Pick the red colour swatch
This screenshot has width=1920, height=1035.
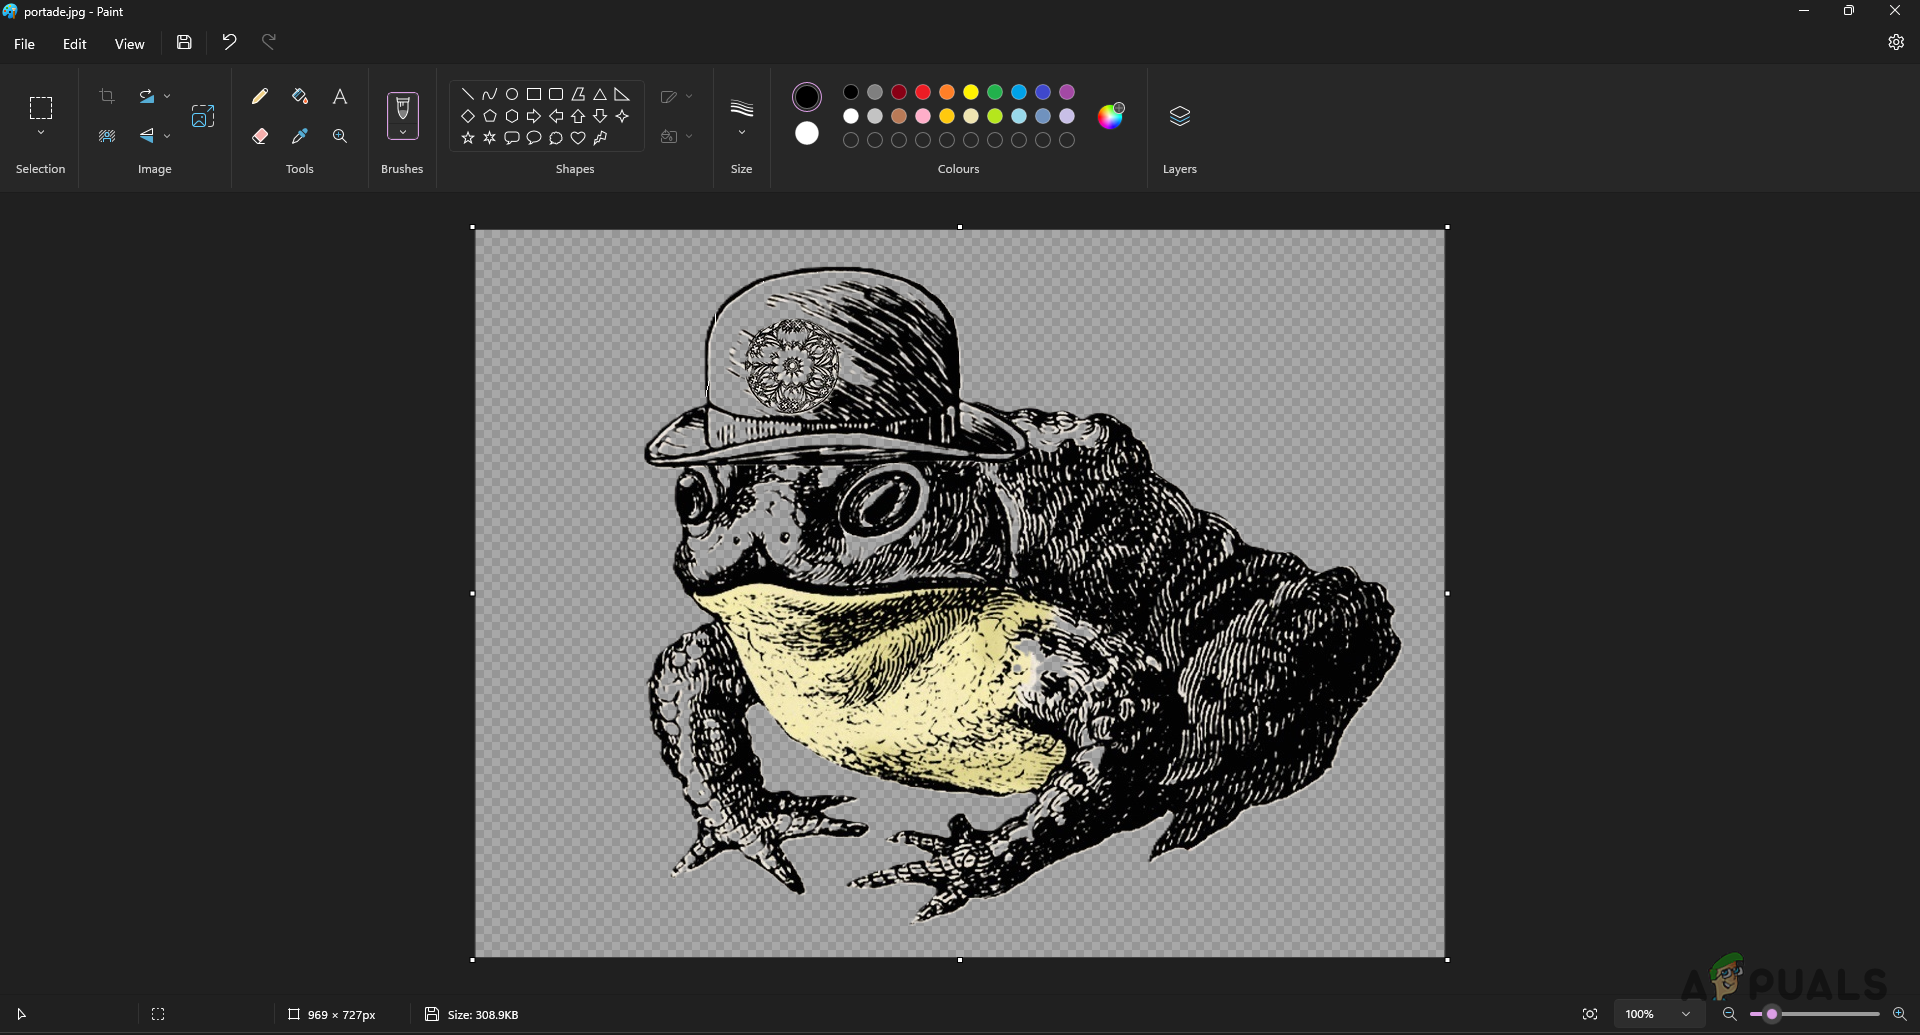[923, 92]
